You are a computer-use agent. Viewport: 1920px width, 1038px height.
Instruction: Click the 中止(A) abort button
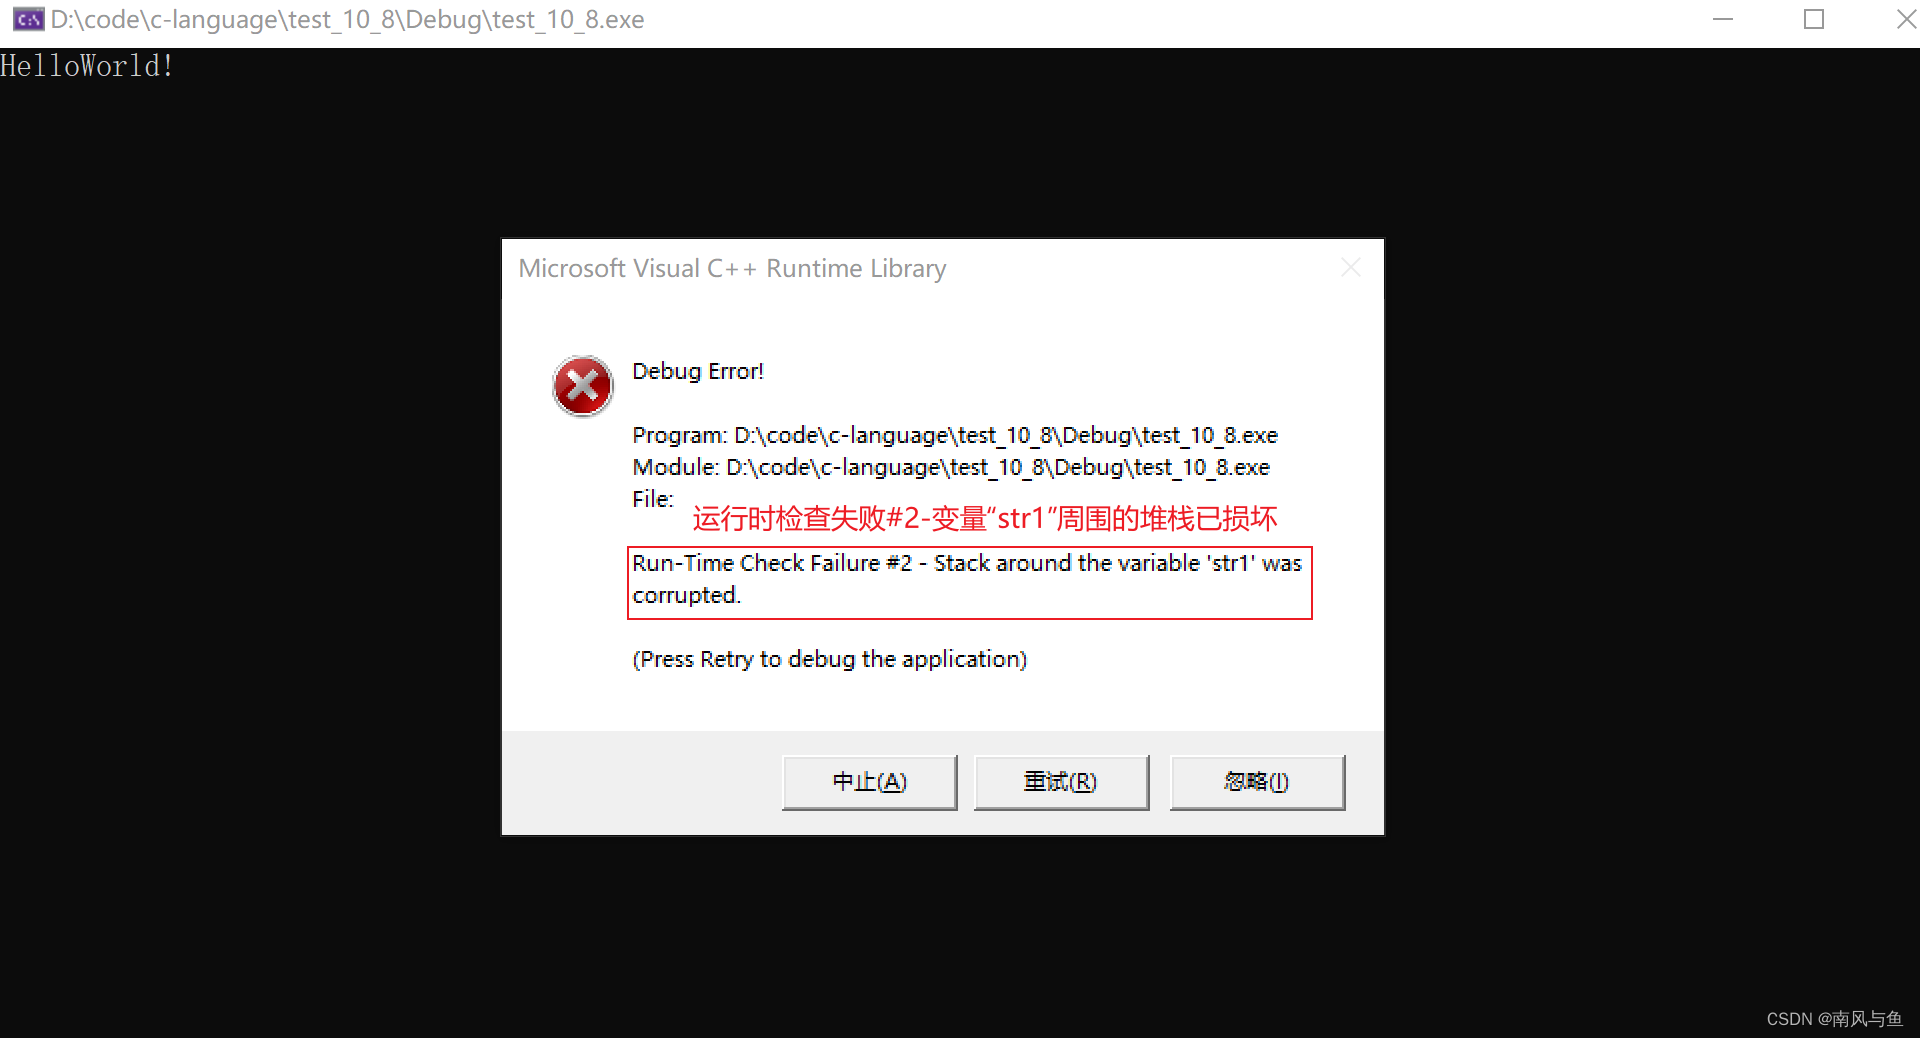[x=869, y=782]
